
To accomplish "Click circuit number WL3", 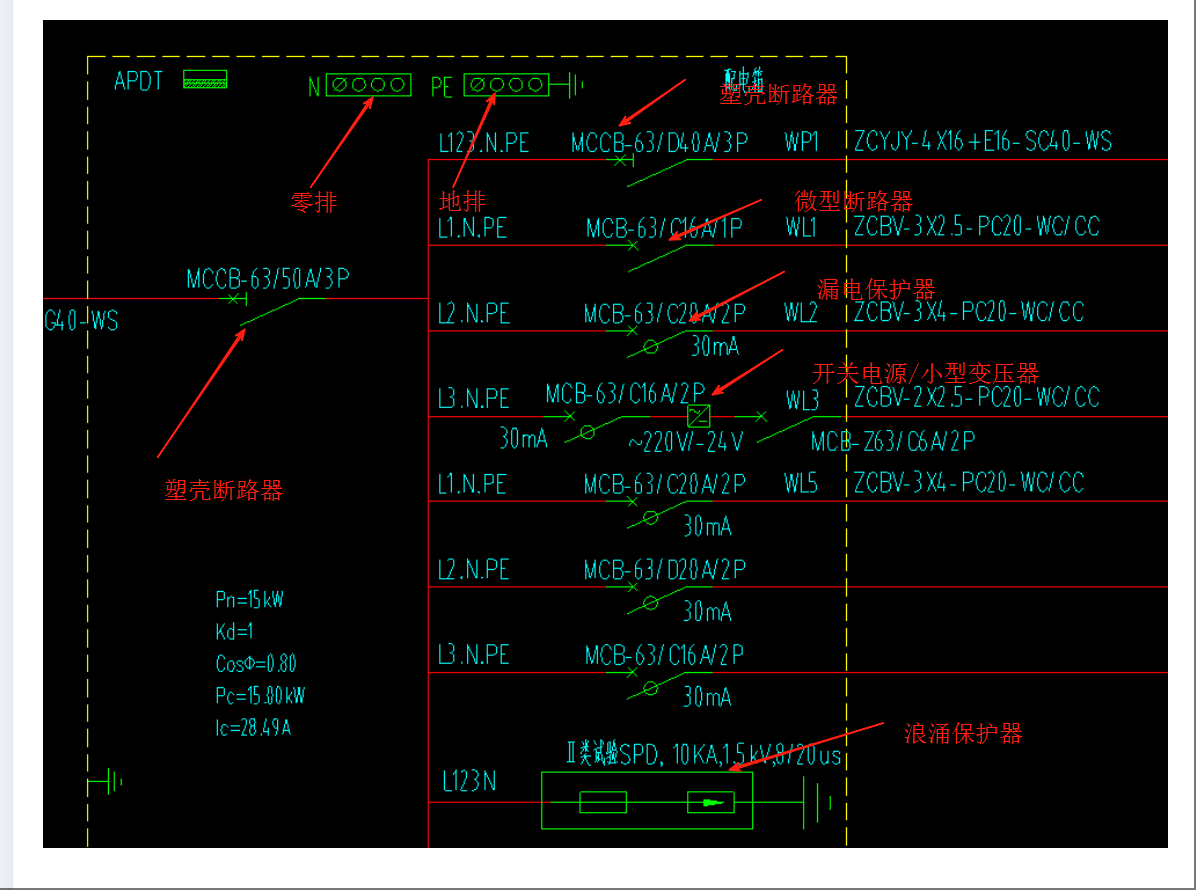I will [802, 400].
